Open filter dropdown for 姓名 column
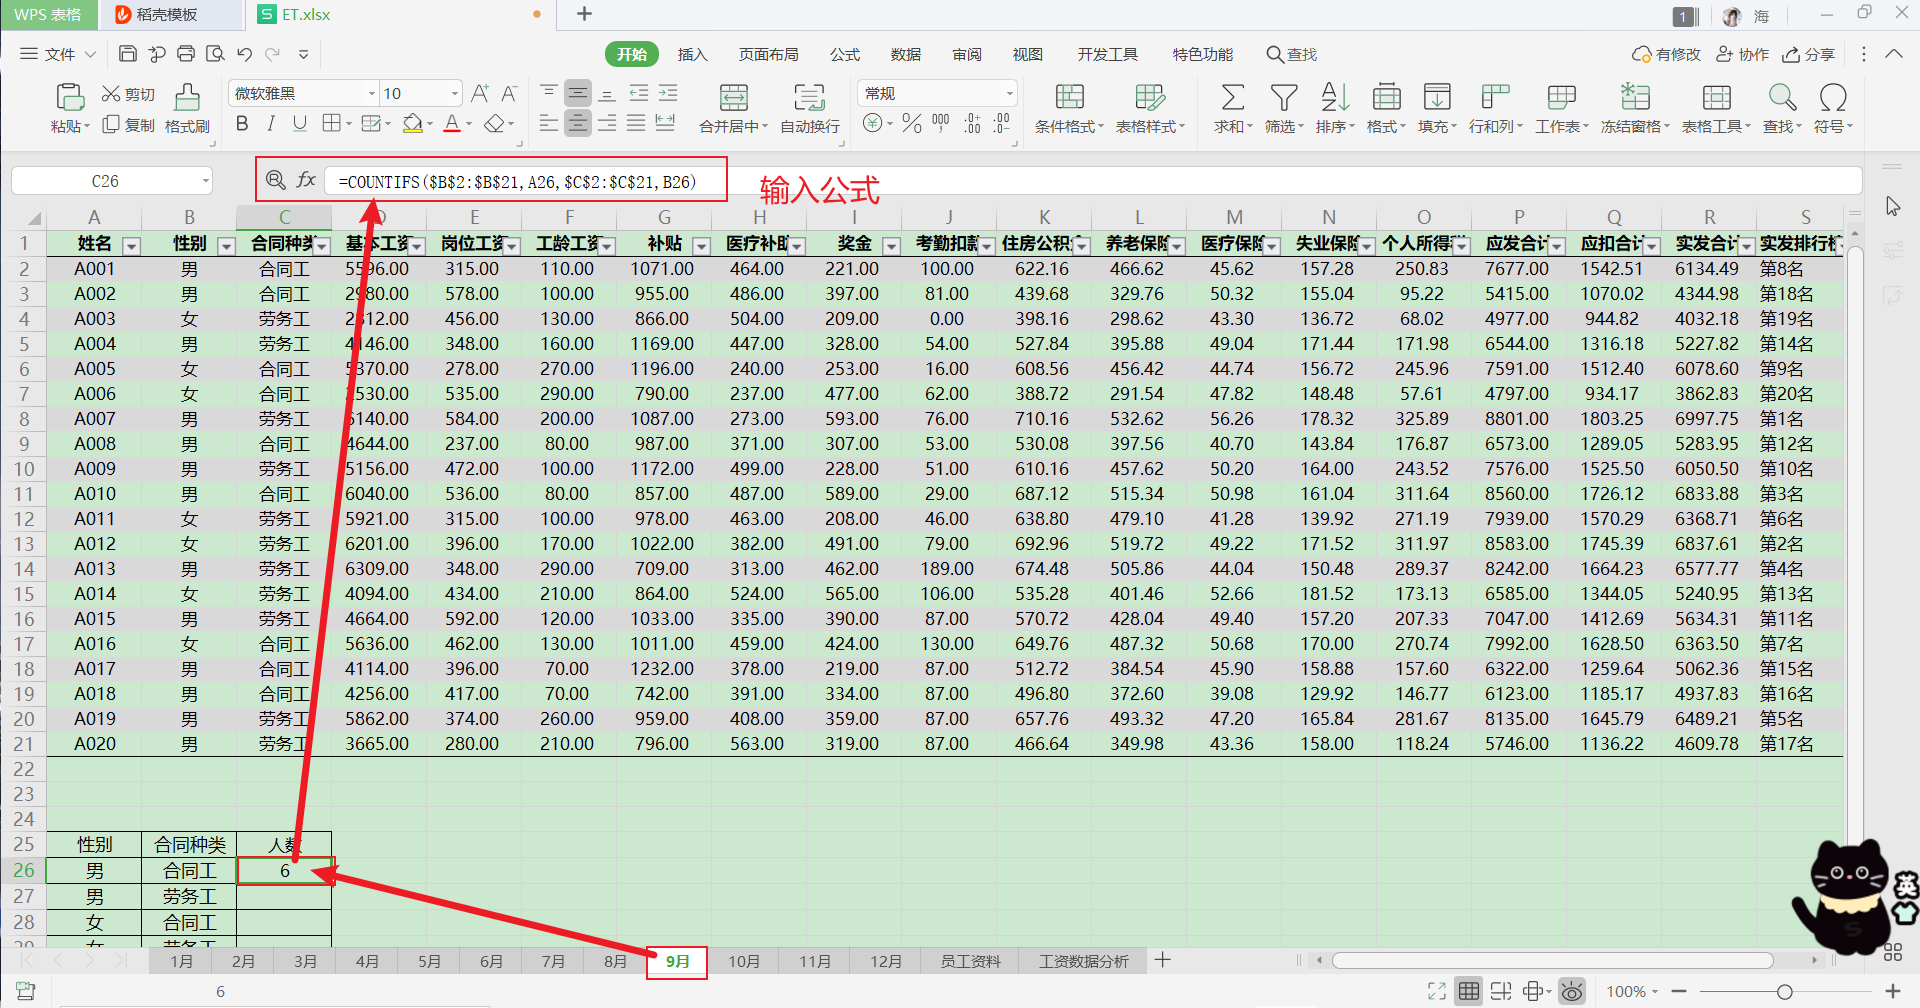 click(x=131, y=246)
